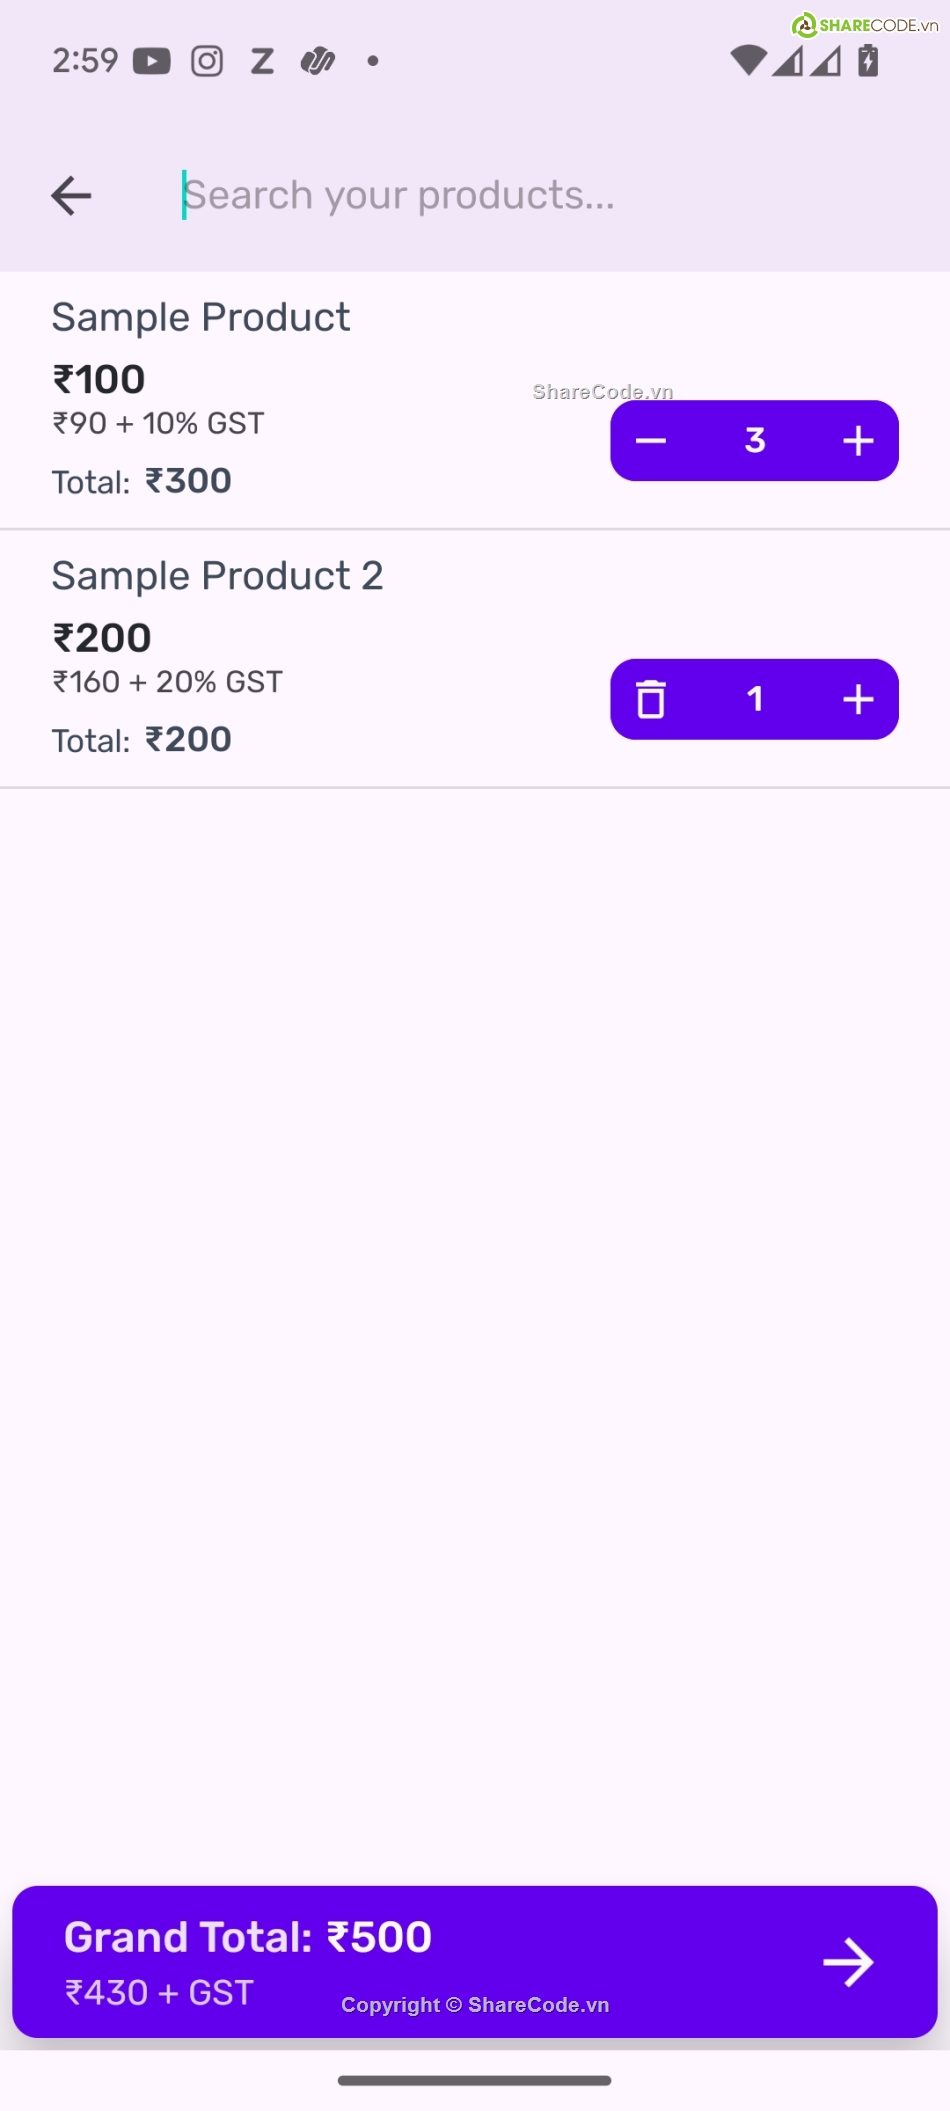Tap the ₹200 price of Sample Product 2
The width and height of the screenshot is (950, 2111).
102,638
